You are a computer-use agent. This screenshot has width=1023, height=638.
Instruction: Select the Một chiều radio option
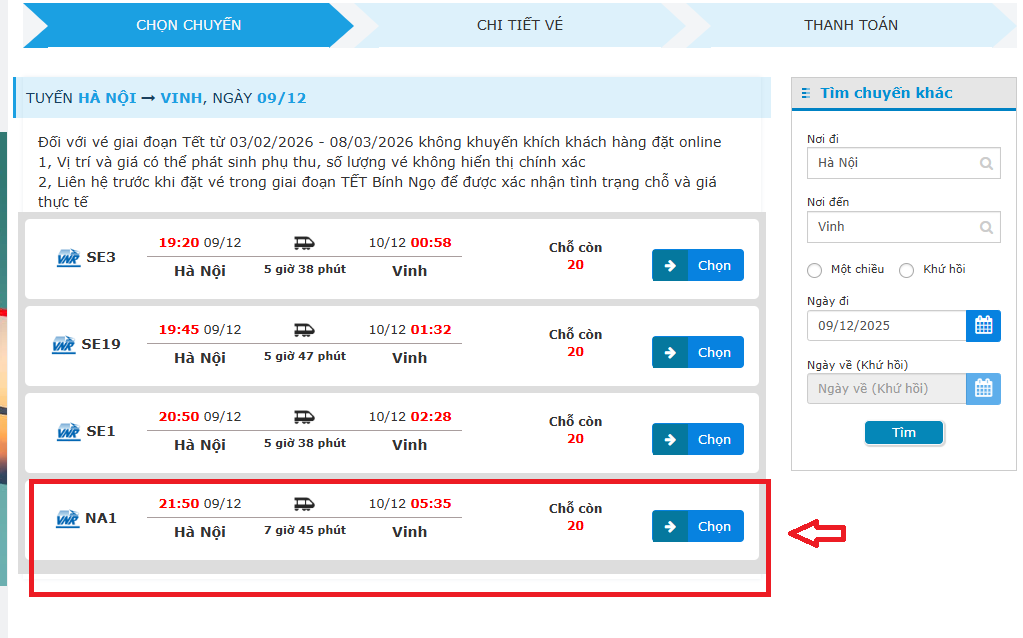click(814, 270)
